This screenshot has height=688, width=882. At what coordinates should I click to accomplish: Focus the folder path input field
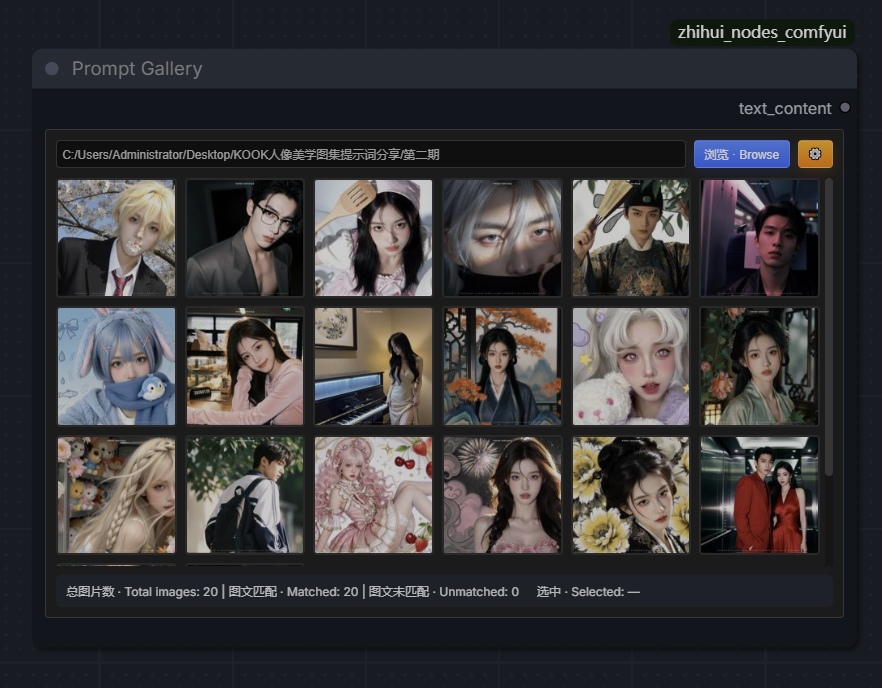(x=371, y=154)
